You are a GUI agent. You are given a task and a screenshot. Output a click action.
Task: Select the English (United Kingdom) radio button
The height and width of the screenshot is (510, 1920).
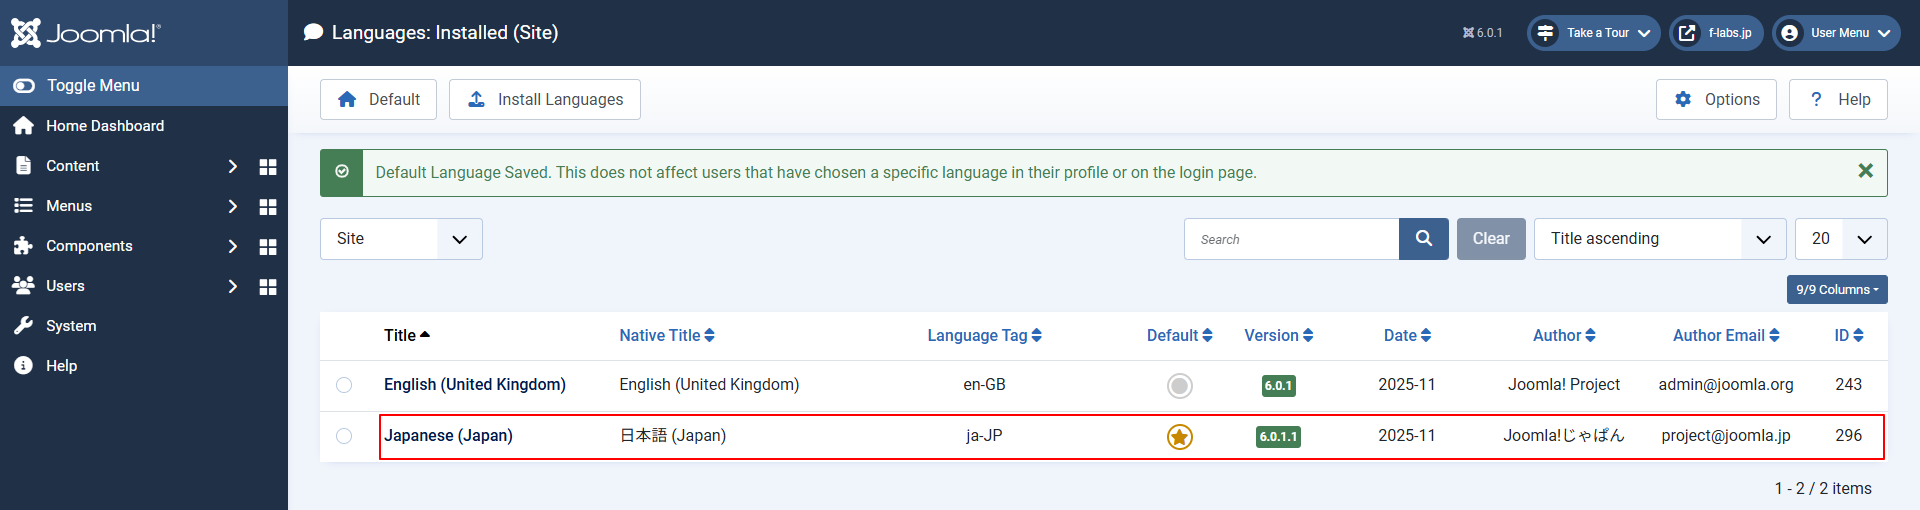[344, 385]
